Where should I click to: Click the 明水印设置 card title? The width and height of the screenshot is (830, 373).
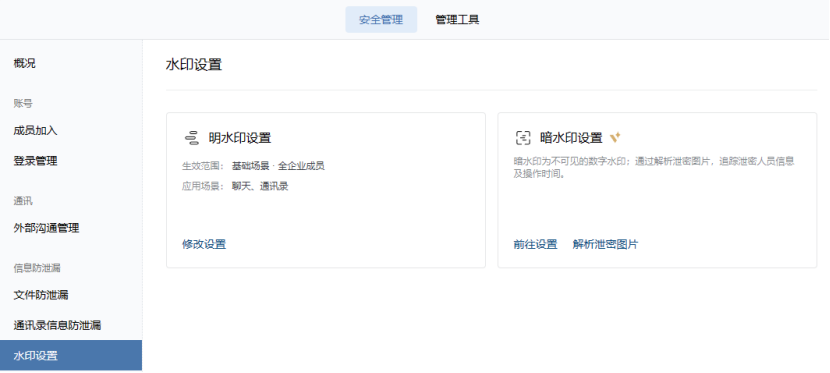(240, 138)
